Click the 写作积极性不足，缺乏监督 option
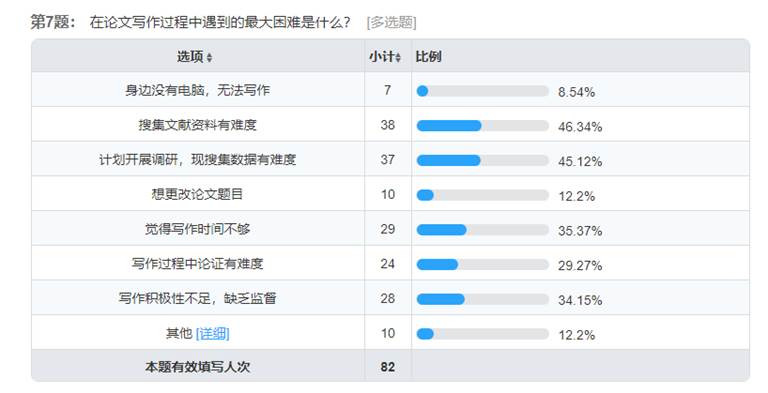 [x=197, y=298]
